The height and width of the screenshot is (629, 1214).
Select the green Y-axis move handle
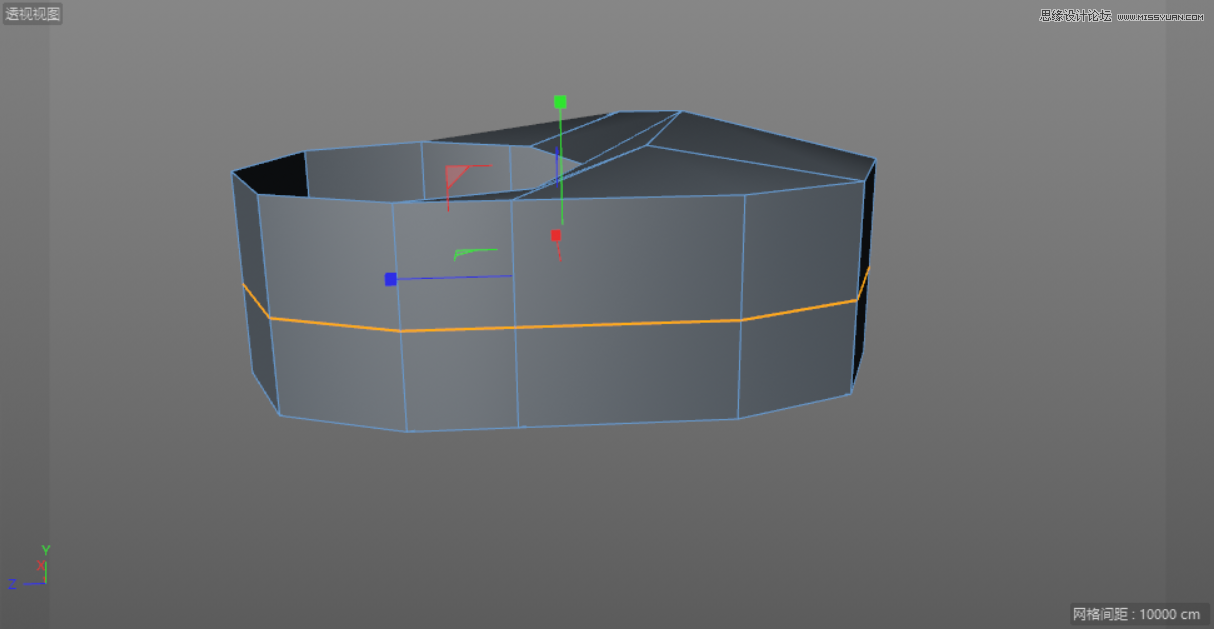tap(559, 100)
